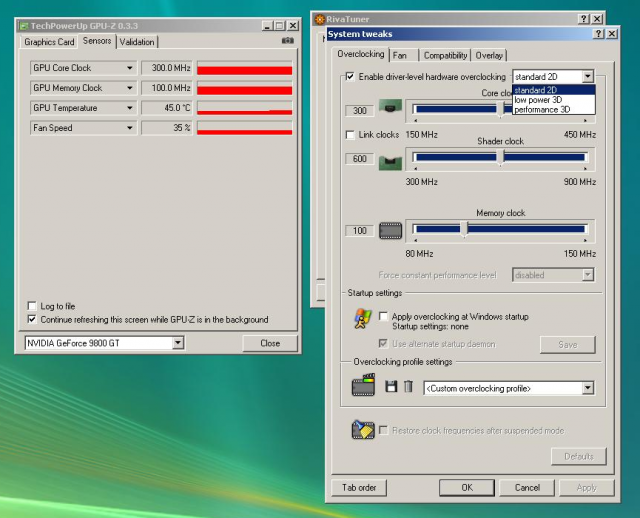Click the Close button in GPU-Z
Viewport: 640px width, 518px height.
tap(270, 343)
